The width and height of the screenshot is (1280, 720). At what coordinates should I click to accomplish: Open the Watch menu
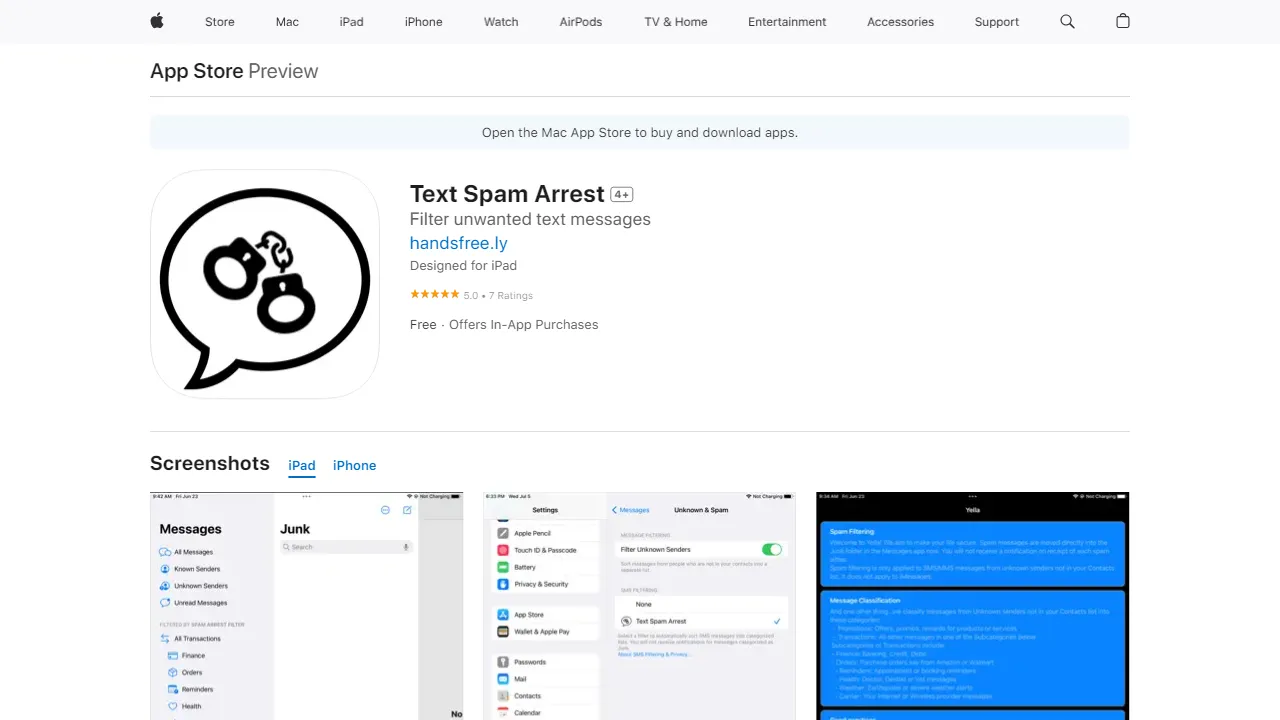pyautogui.click(x=501, y=22)
